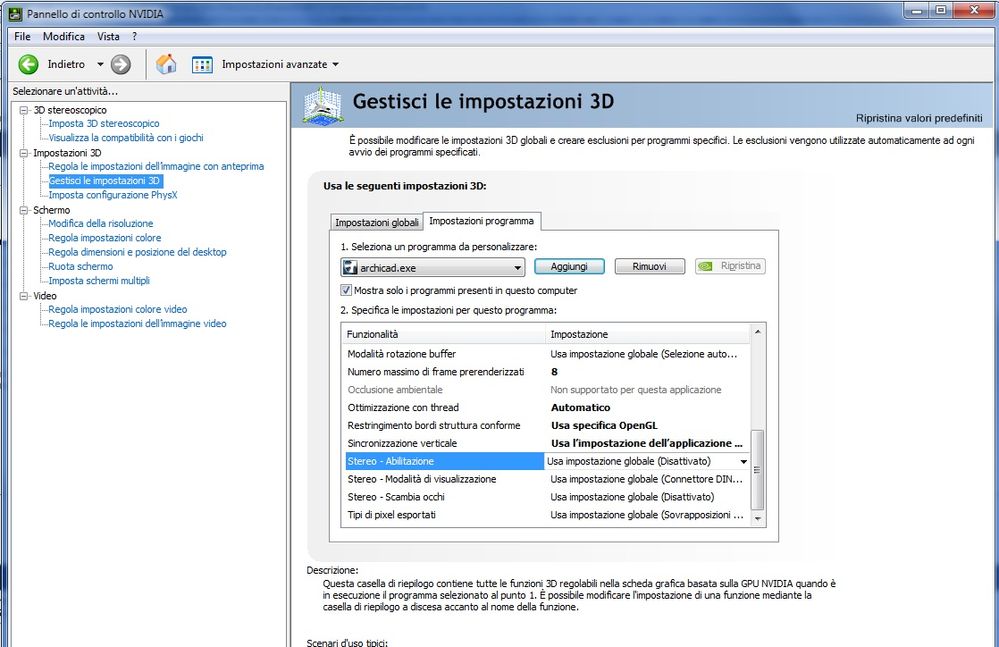Image resolution: width=999 pixels, height=647 pixels.
Task: Select the Sincronizzazione verticale row
Action: 547,443
